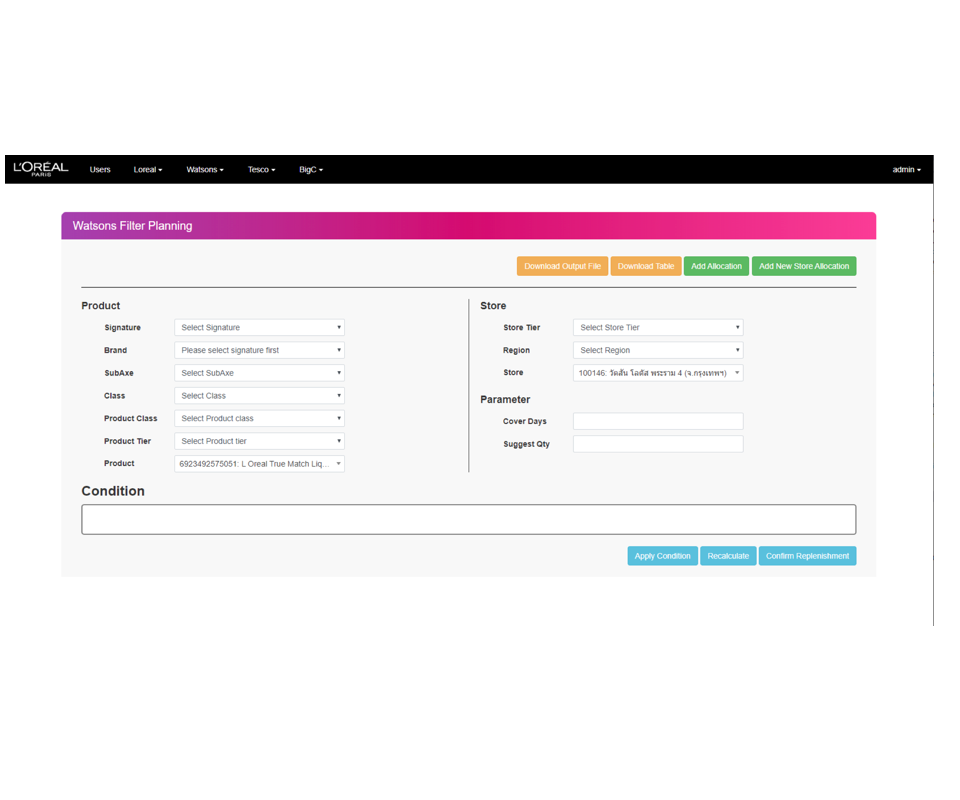Open the Brand dropdown
This screenshot has height=800, width=960.
tap(260, 350)
